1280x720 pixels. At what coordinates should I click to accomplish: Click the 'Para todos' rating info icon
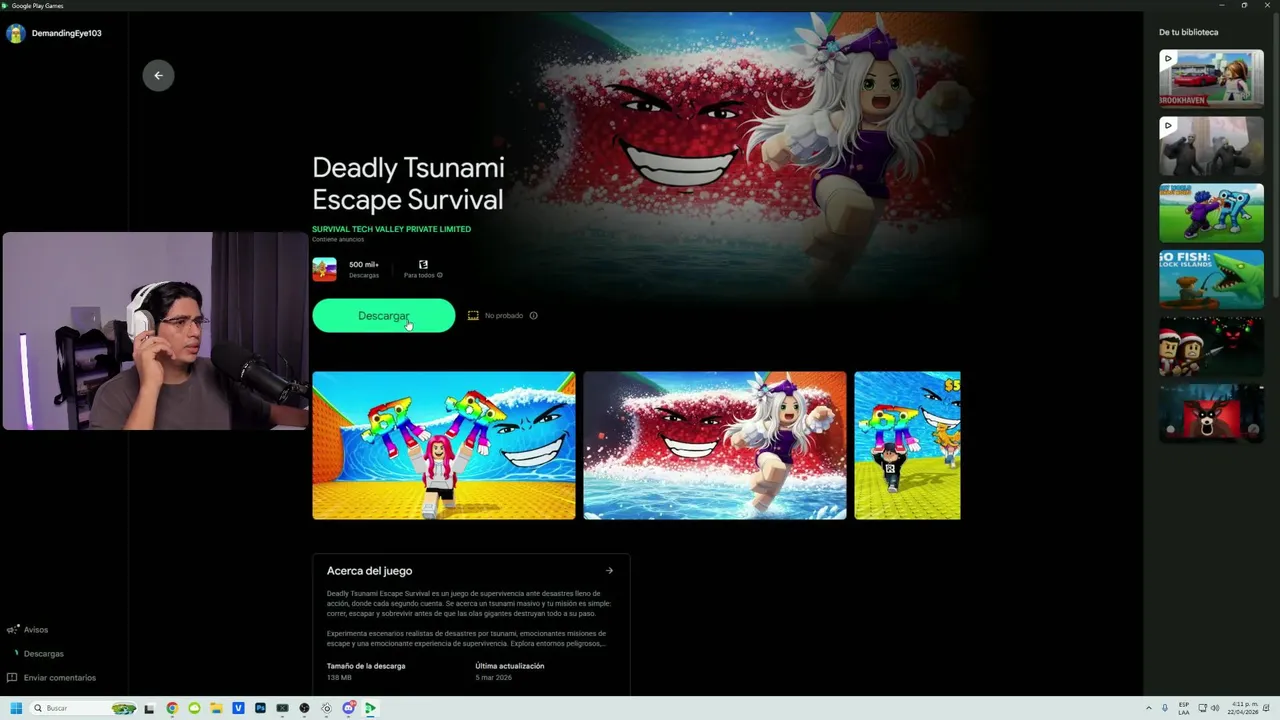(440, 275)
